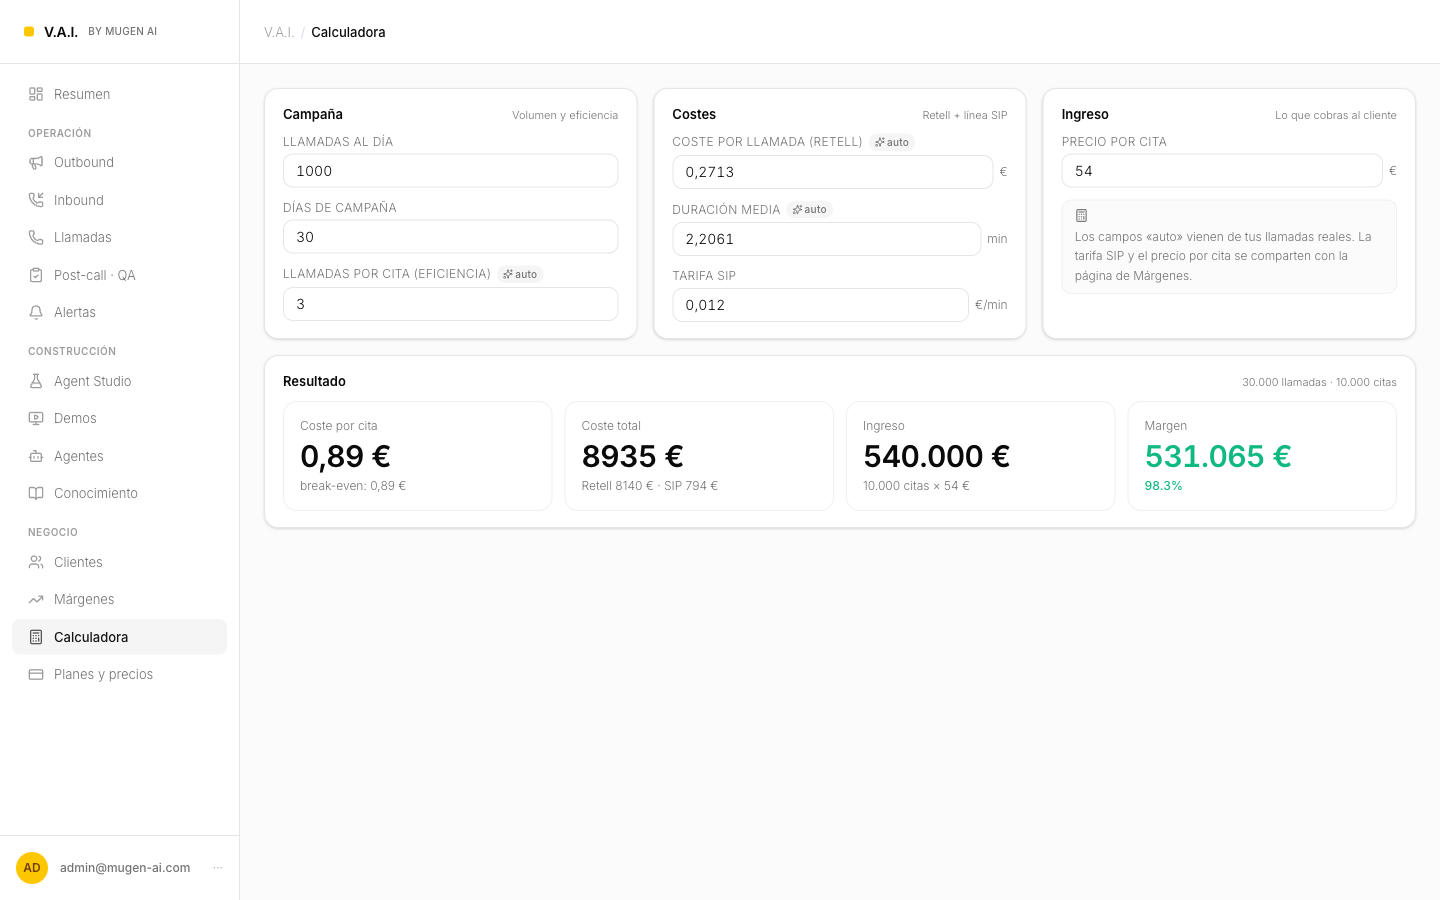Click the Agentes robot icon
Image resolution: width=1440 pixels, height=900 pixels.
pyautogui.click(x=36, y=456)
